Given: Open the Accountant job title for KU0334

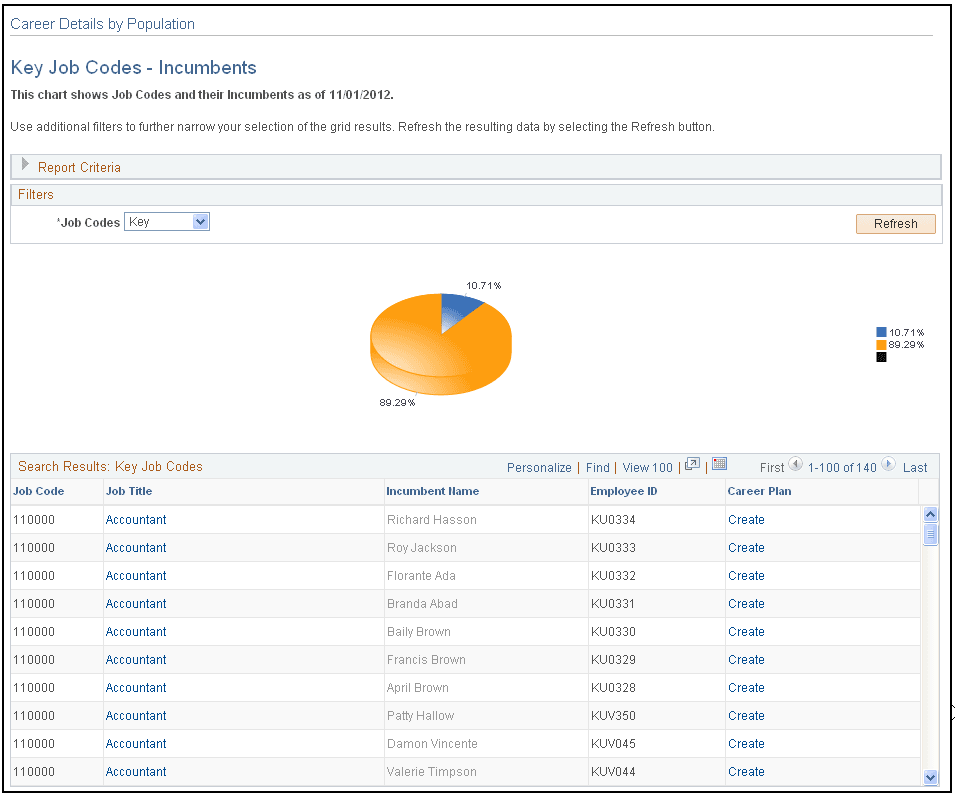Looking at the screenshot, I should (x=135, y=519).
